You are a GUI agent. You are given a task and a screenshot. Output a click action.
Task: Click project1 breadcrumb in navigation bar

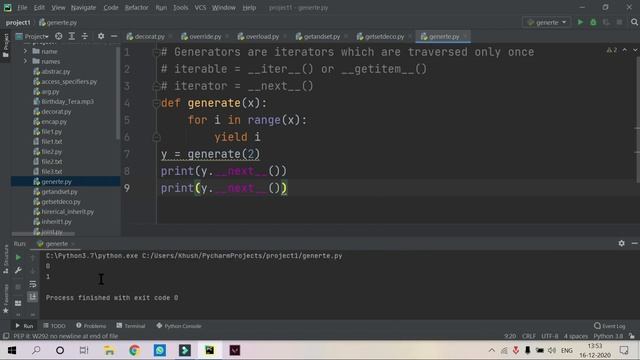(x=18, y=22)
